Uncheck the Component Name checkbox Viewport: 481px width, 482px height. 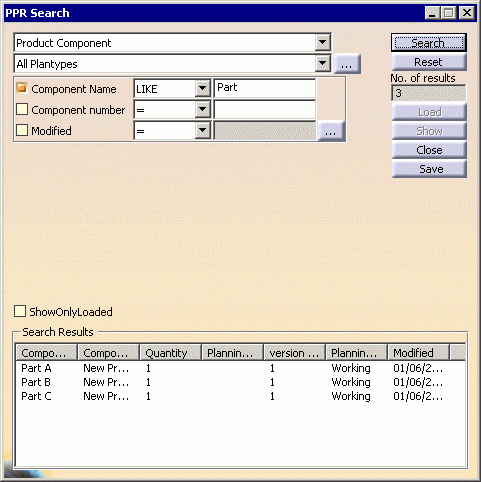click(22, 89)
